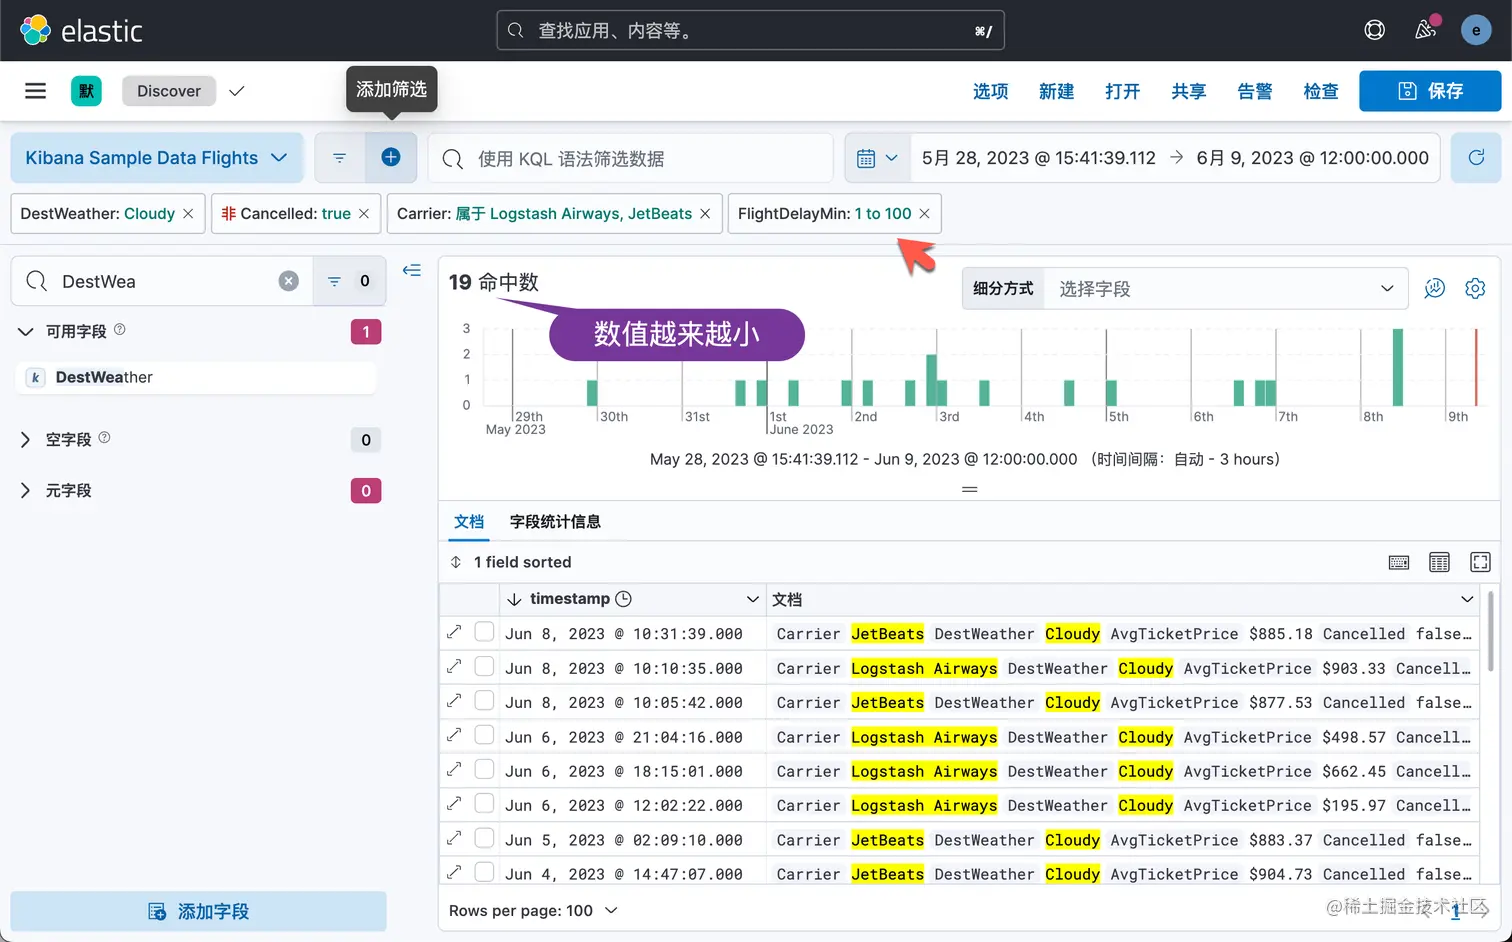Click the 新建 menu item
Image resolution: width=1512 pixels, height=942 pixels.
(x=1057, y=91)
